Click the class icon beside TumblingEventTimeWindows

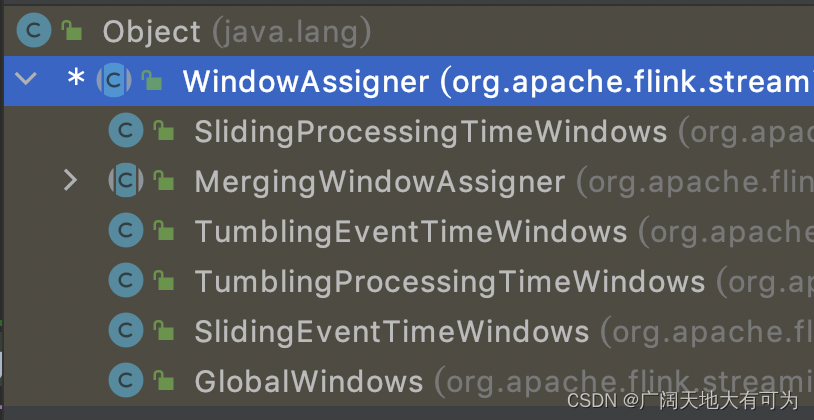tap(126, 231)
